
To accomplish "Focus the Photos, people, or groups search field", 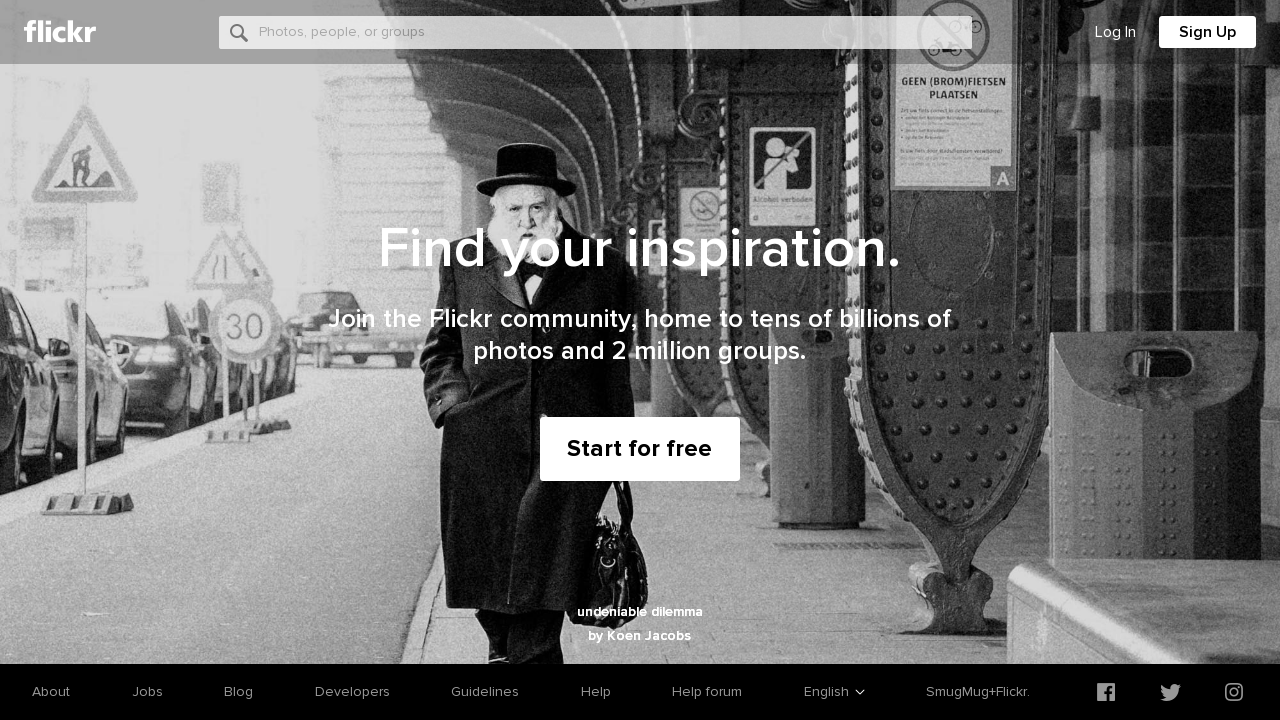I will pyautogui.click(x=596, y=32).
